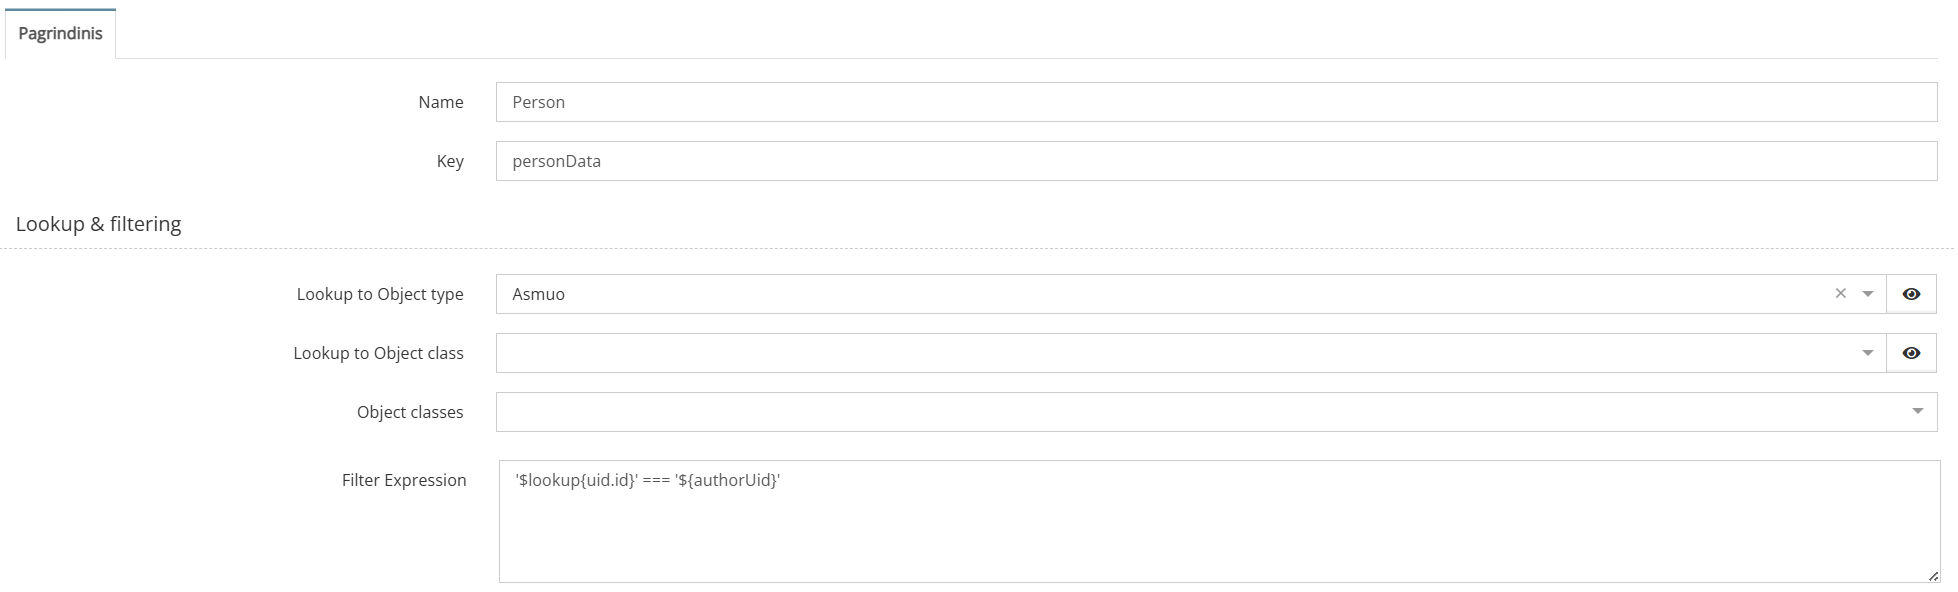Select the Asmuo value in Object type combo
This screenshot has width=1958, height=592.
click(x=538, y=294)
